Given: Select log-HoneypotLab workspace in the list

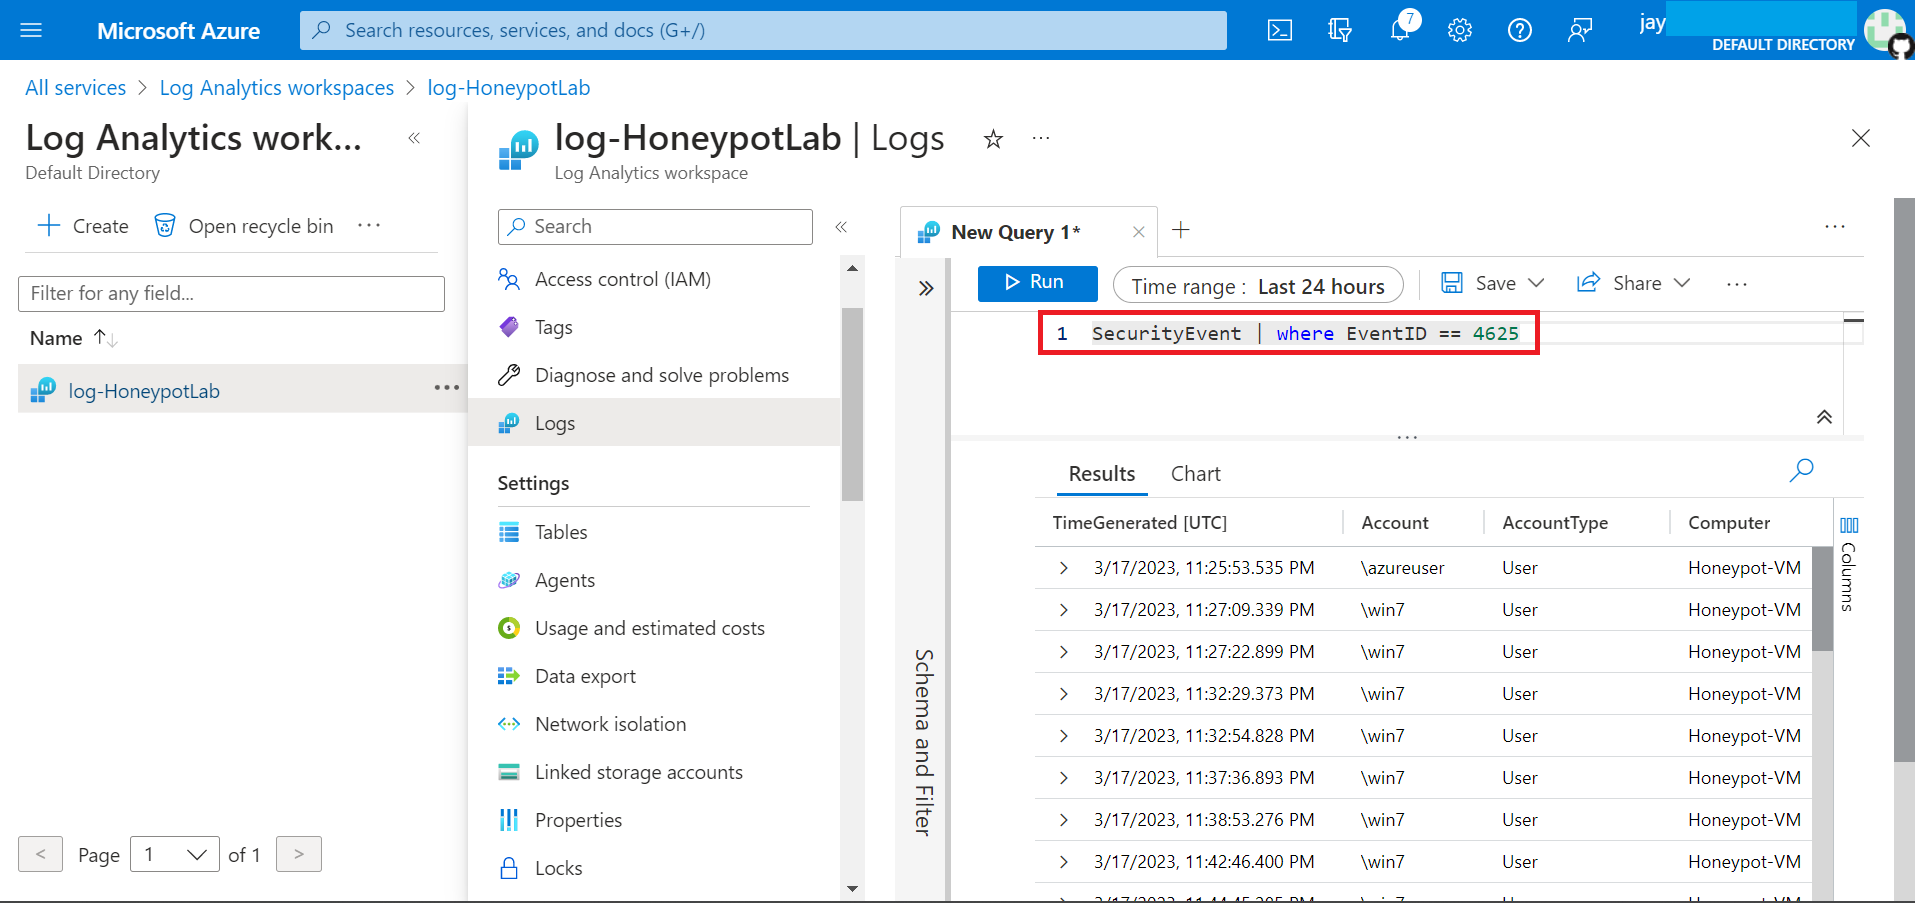Looking at the screenshot, I should coord(144,391).
